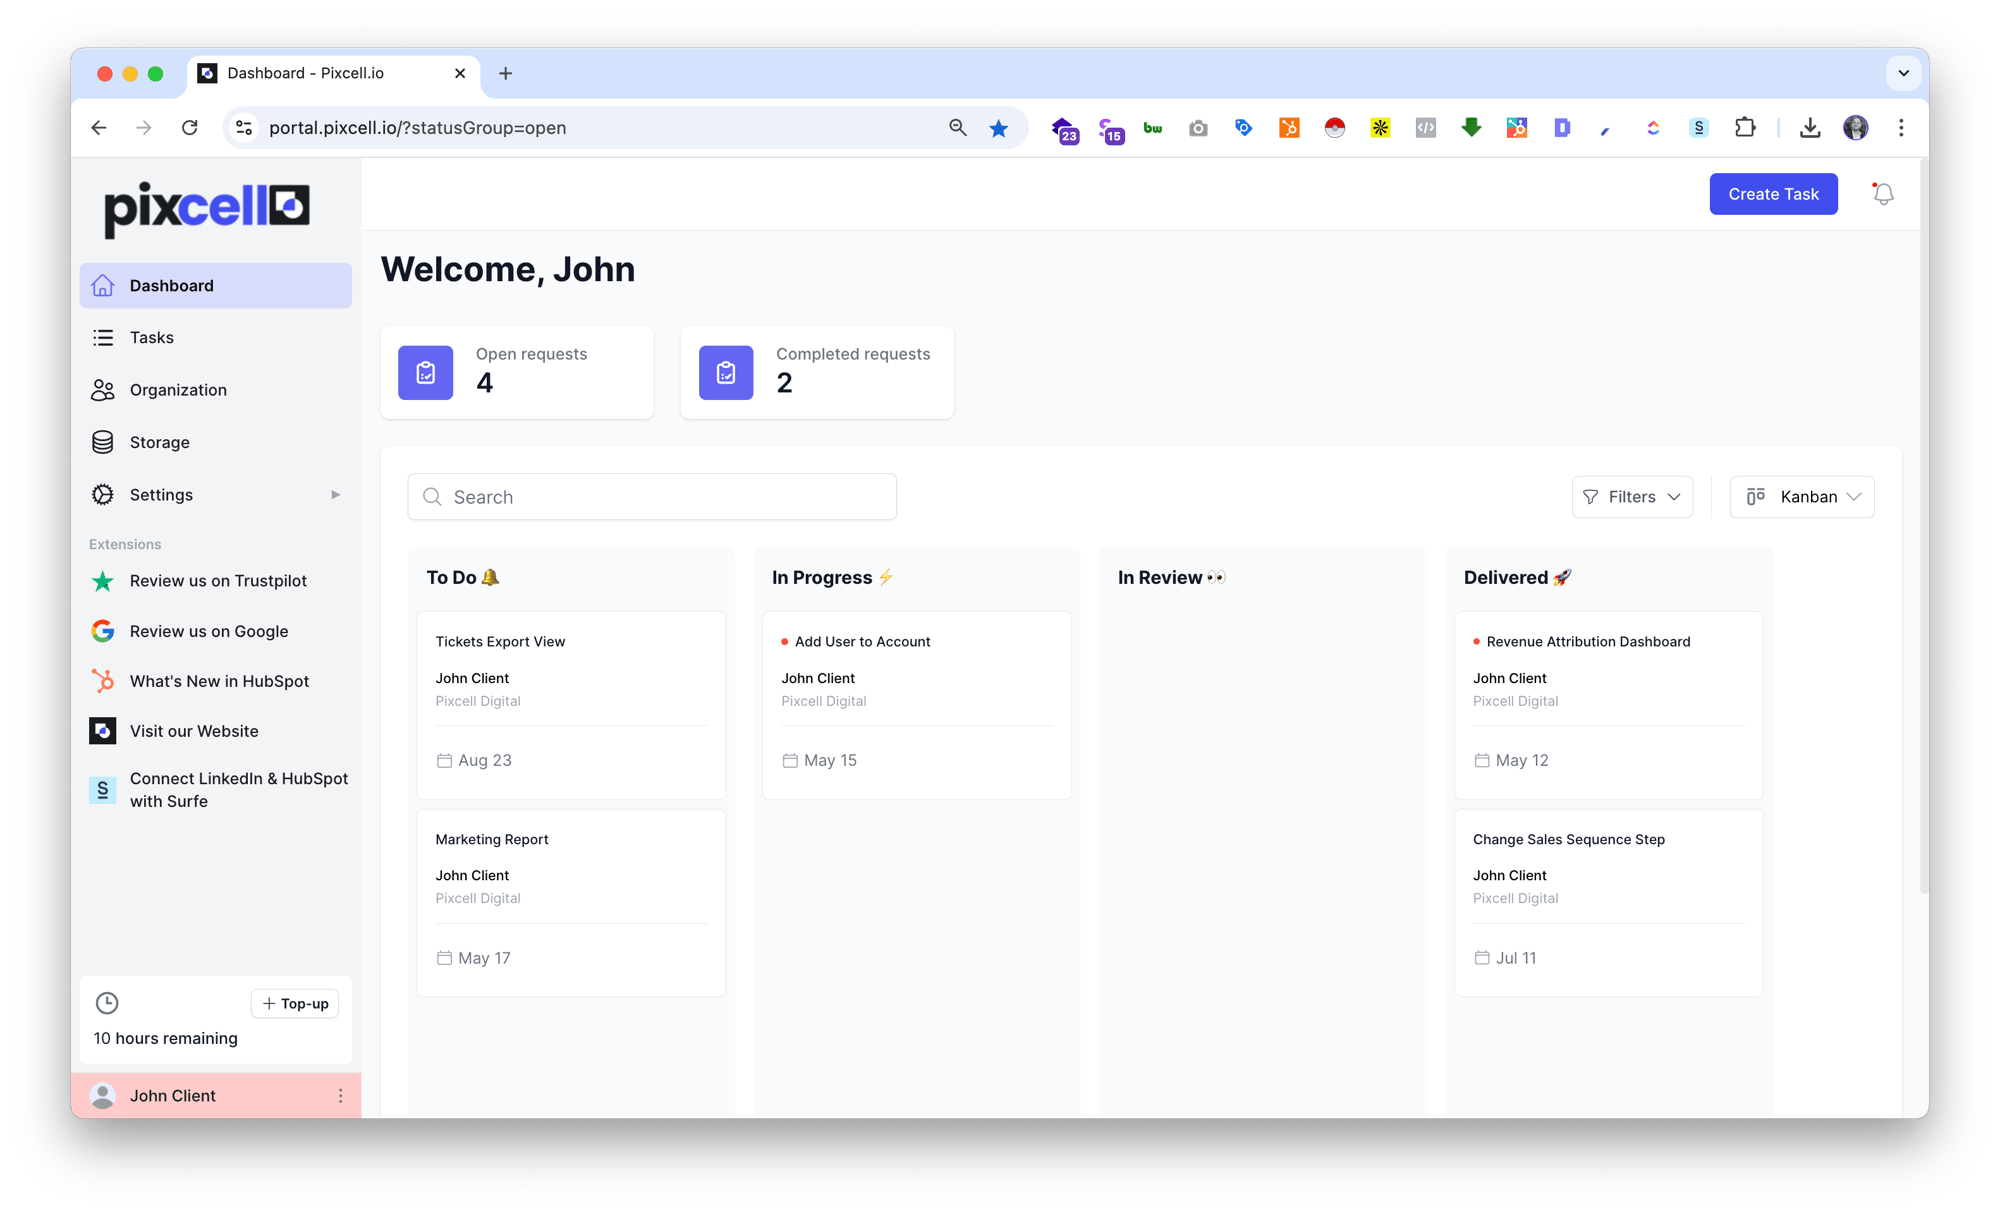2000x1212 pixels.
Task: Click the Visit our Website Pixcell icon
Action: click(102, 731)
